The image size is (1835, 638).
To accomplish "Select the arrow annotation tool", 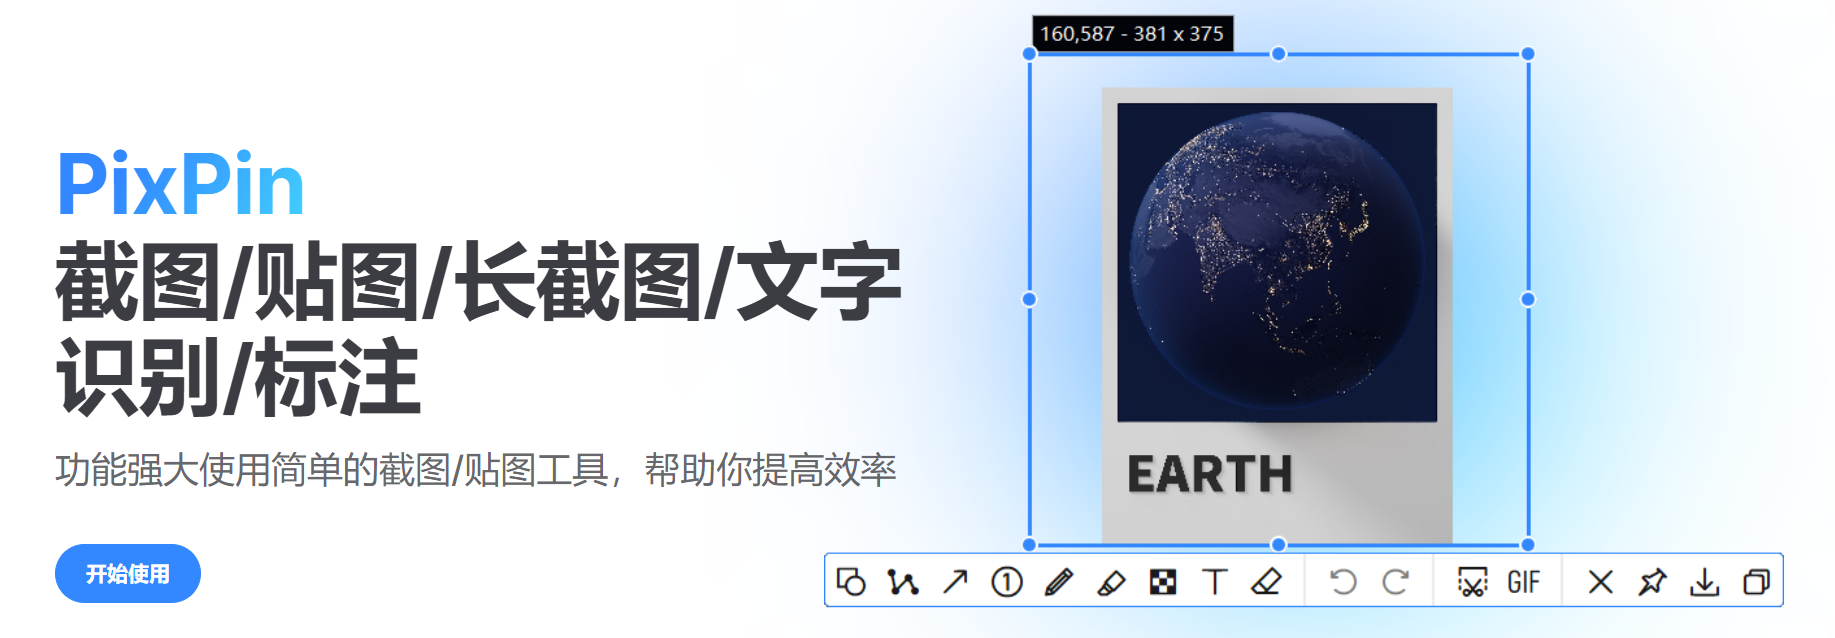I will pyautogui.click(x=955, y=581).
